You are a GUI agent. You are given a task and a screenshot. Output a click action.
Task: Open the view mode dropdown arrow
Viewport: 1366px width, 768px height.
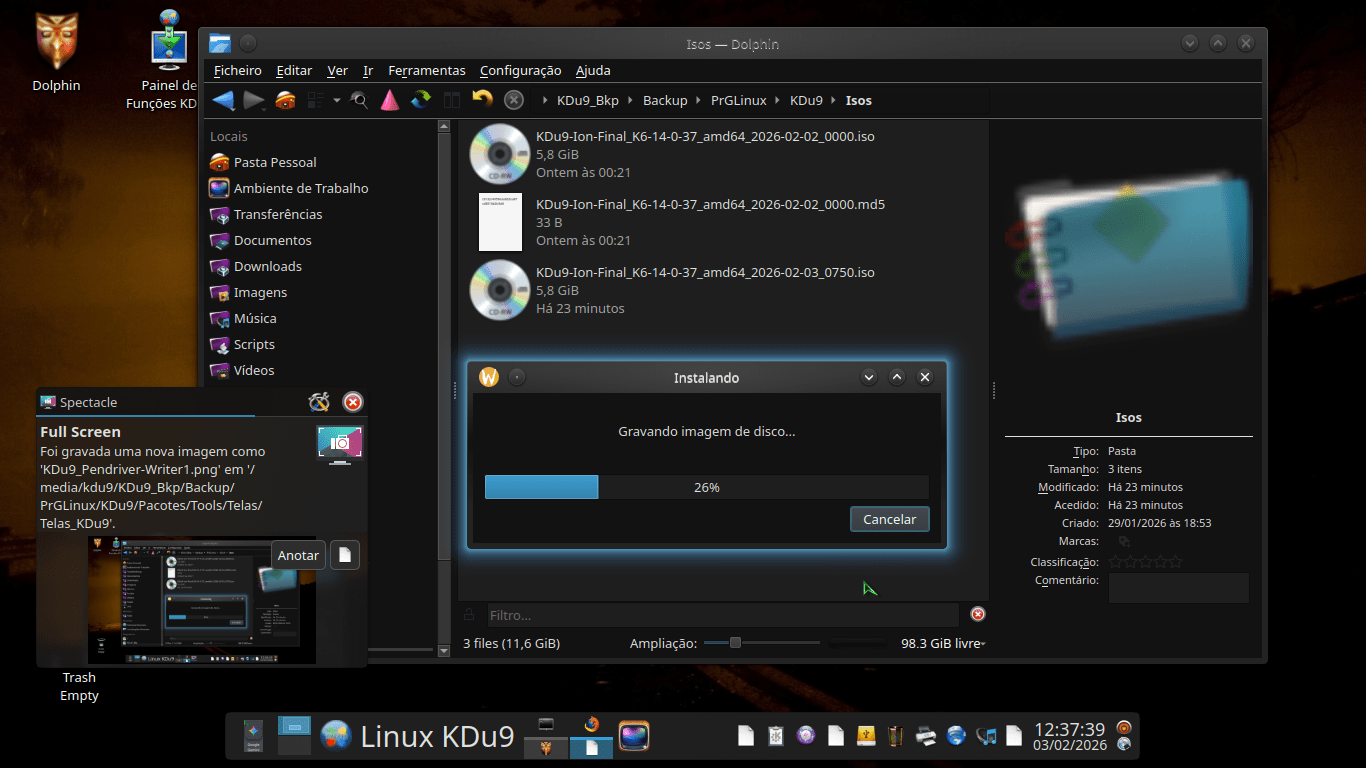tap(337, 100)
